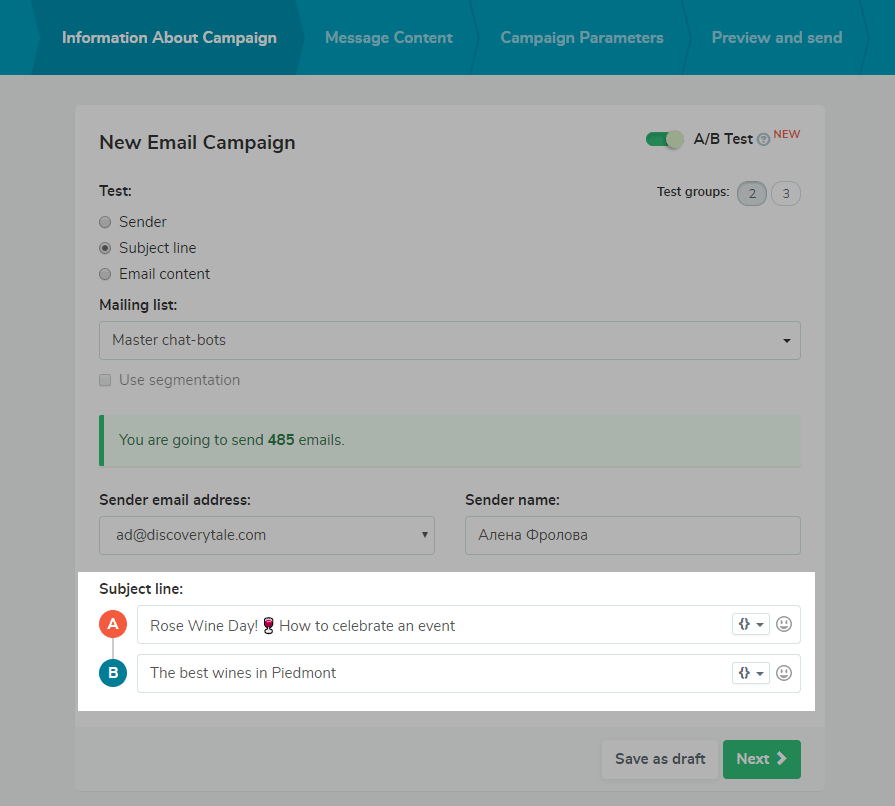Go to the Message Content step
Viewport: 895px width, 806px height.
pyautogui.click(x=388, y=38)
